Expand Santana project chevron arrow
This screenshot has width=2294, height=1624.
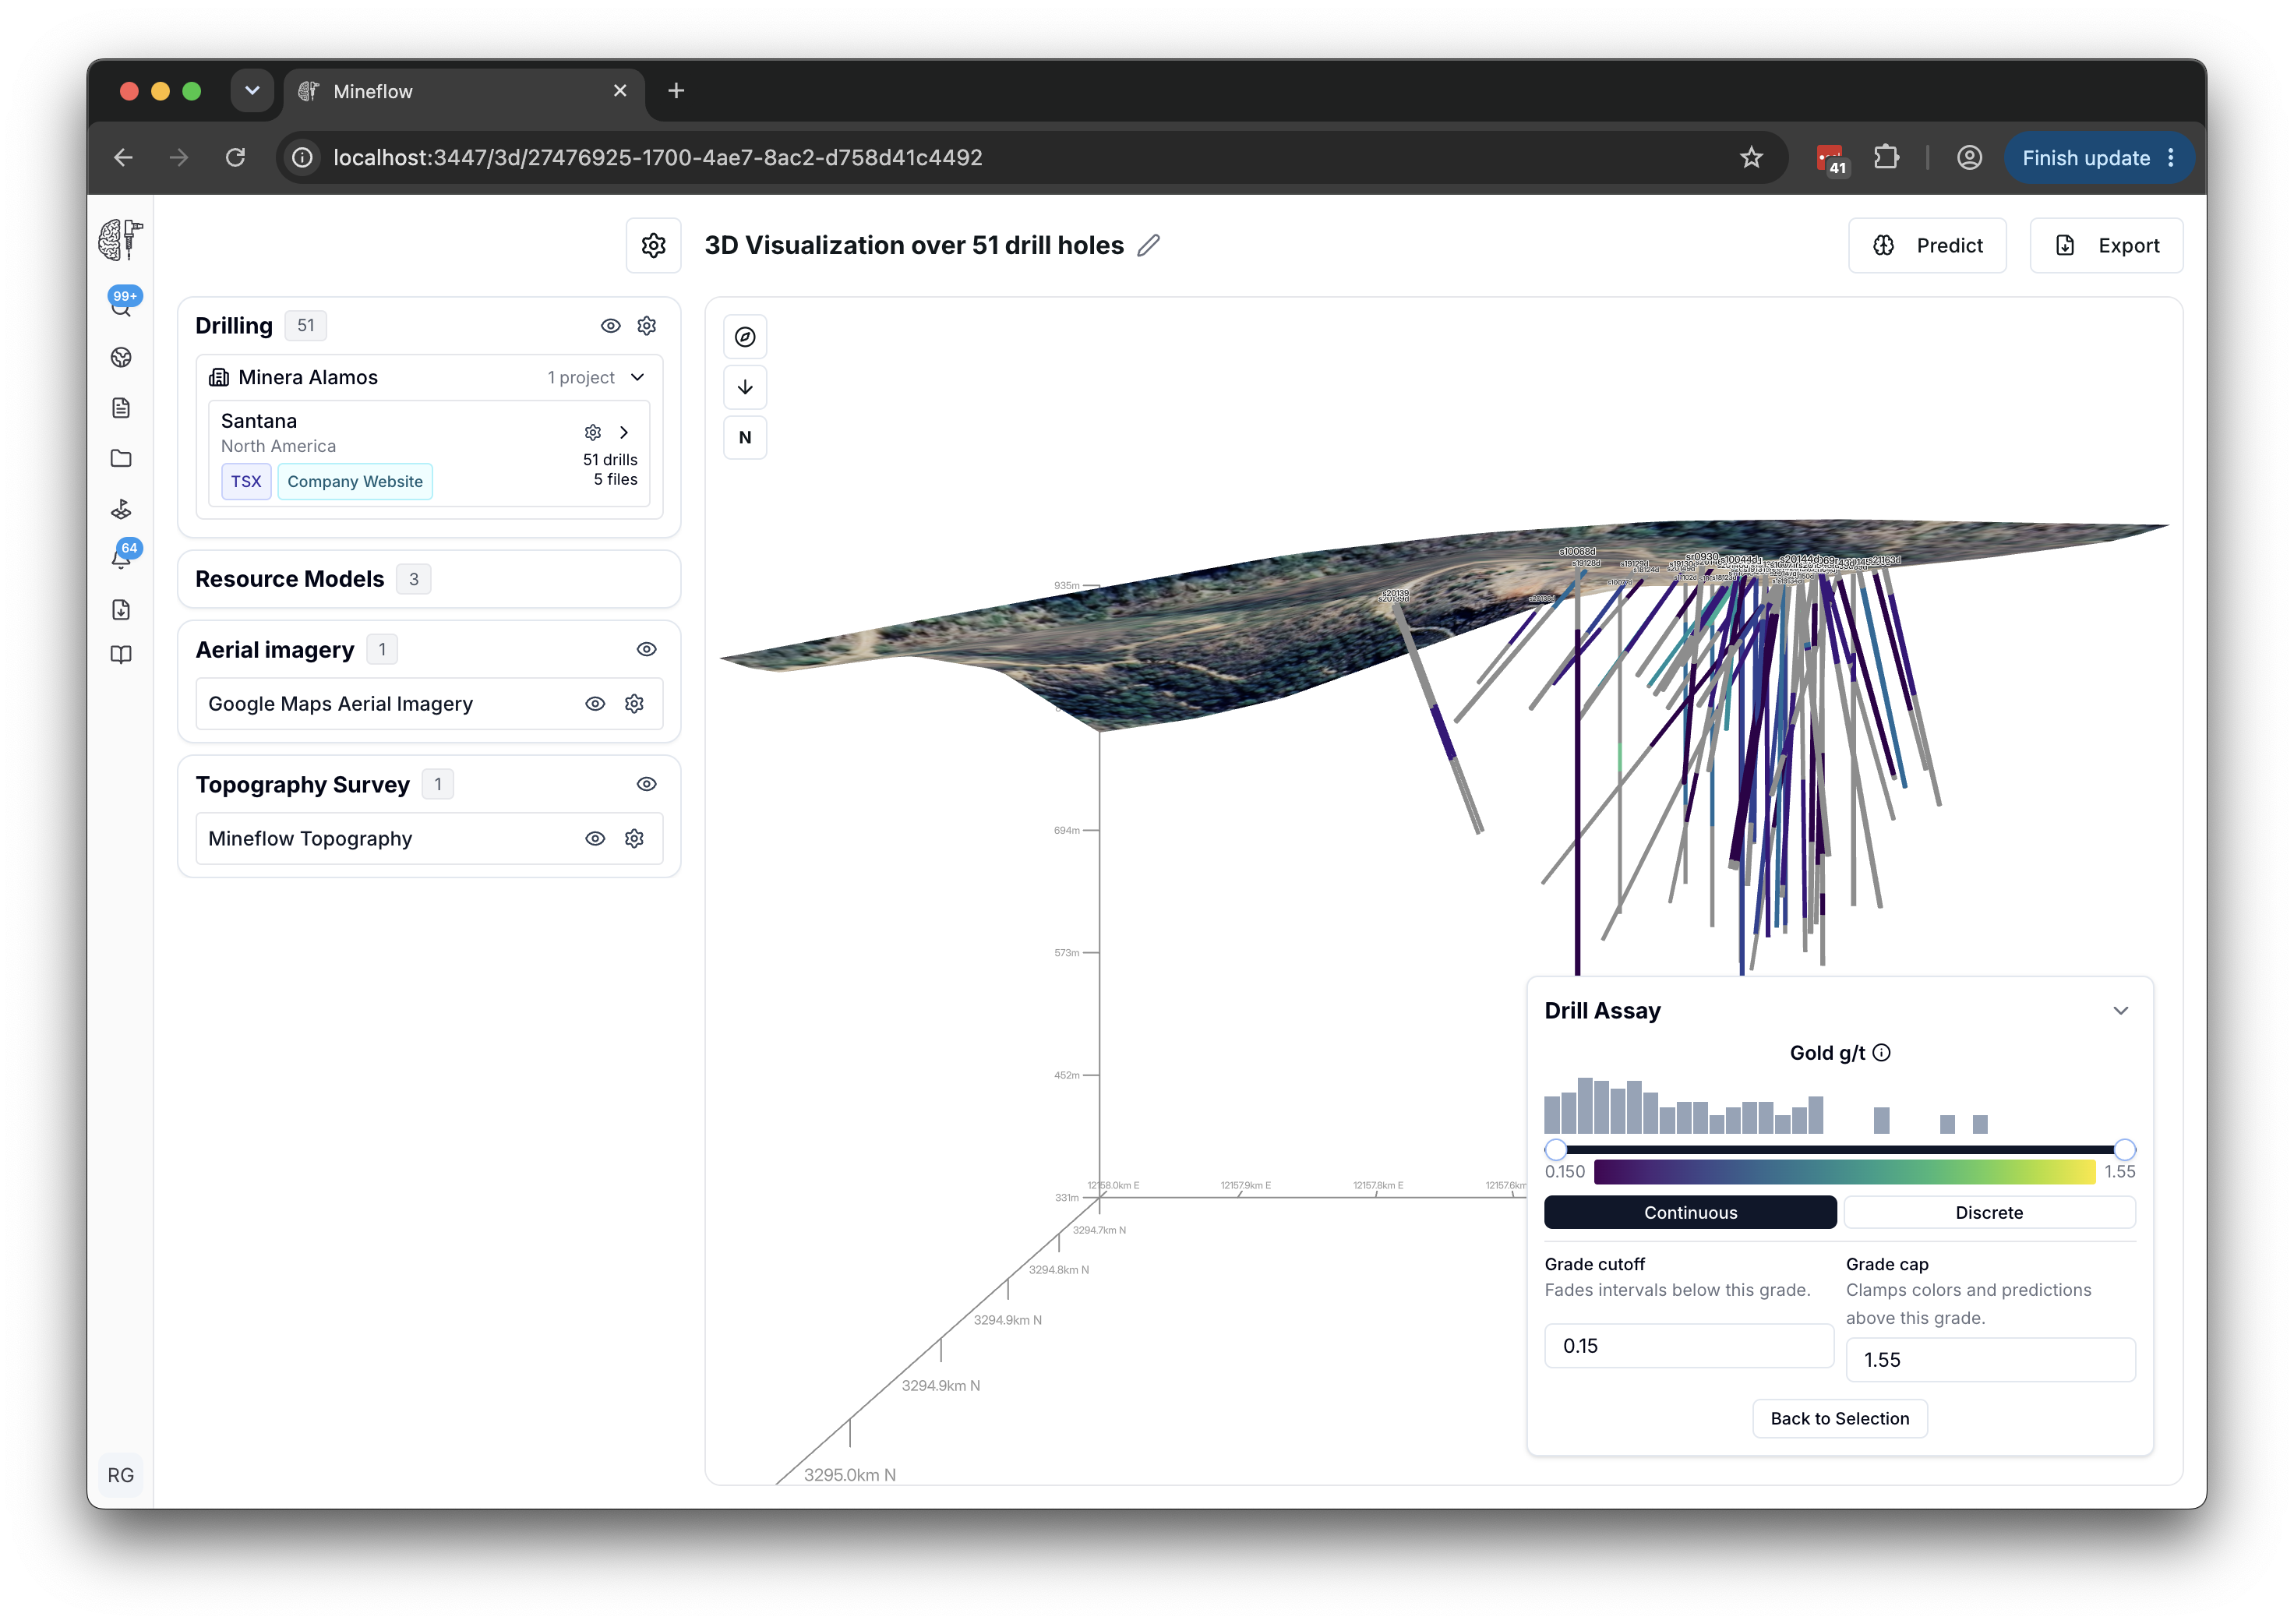(x=624, y=432)
